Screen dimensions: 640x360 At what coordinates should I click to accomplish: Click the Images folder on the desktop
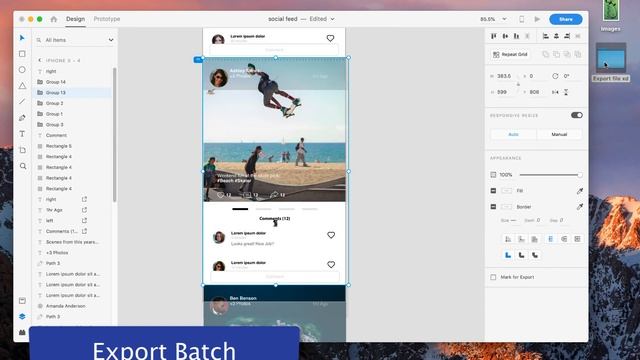[611, 16]
